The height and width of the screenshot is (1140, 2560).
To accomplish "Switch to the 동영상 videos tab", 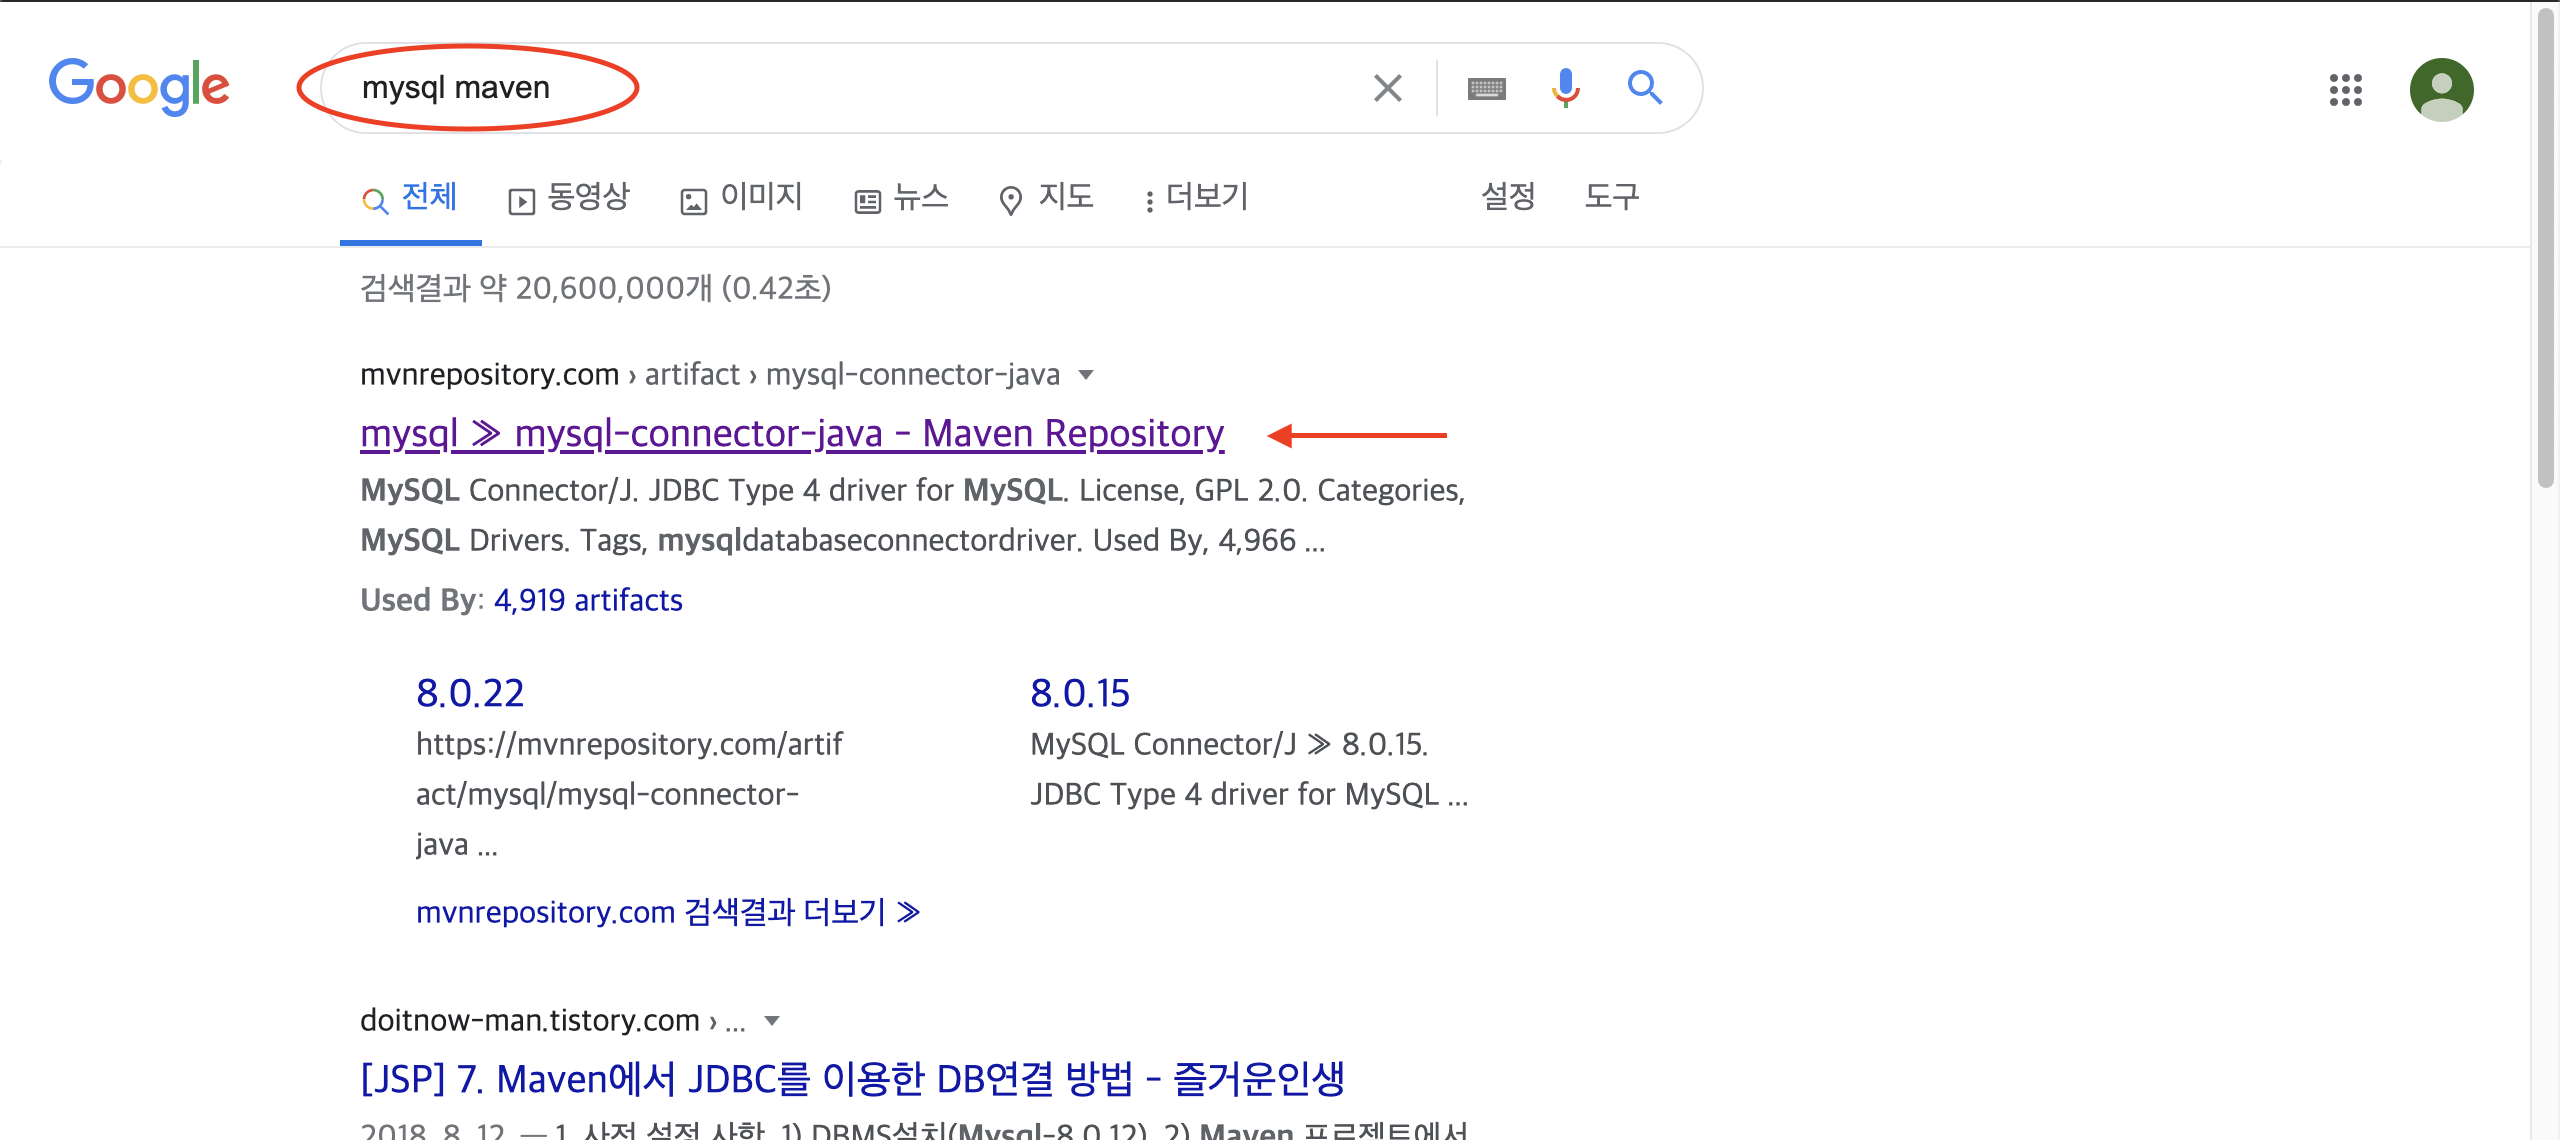I will coord(570,197).
